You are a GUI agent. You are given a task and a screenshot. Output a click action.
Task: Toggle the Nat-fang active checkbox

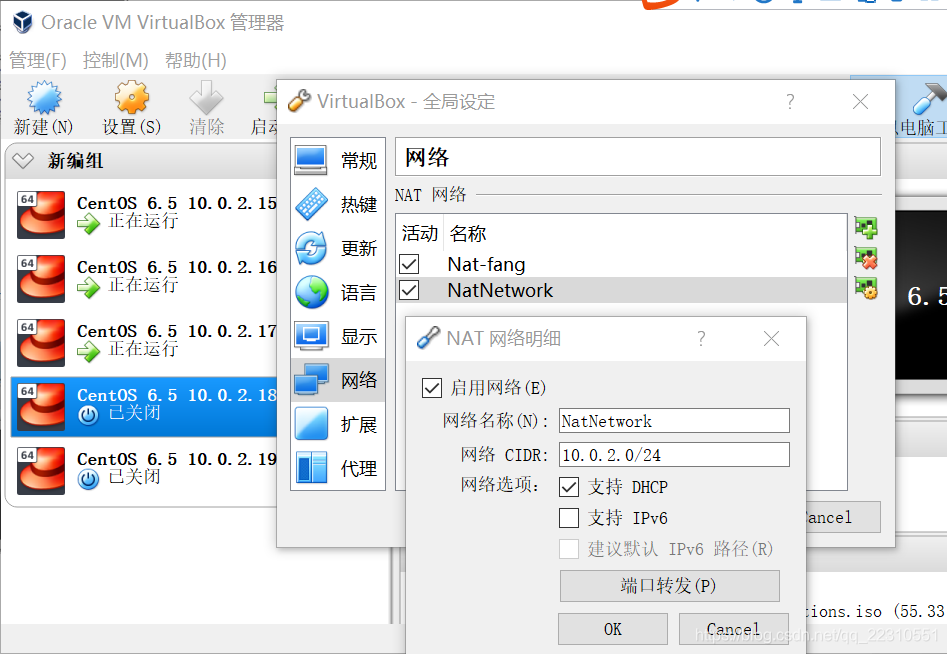tap(409, 264)
